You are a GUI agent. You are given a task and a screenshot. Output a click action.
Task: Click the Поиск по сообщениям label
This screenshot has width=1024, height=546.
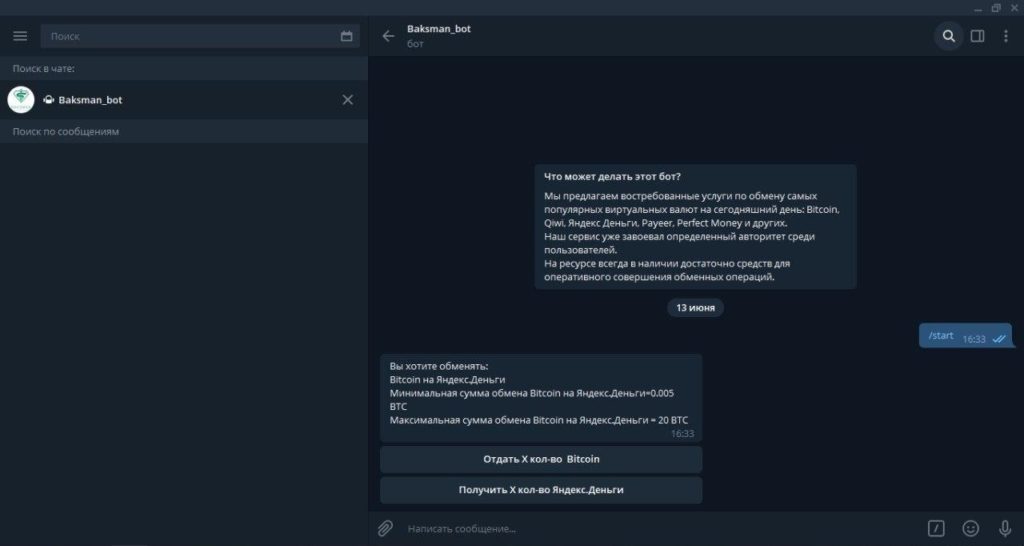coord(66,131)
